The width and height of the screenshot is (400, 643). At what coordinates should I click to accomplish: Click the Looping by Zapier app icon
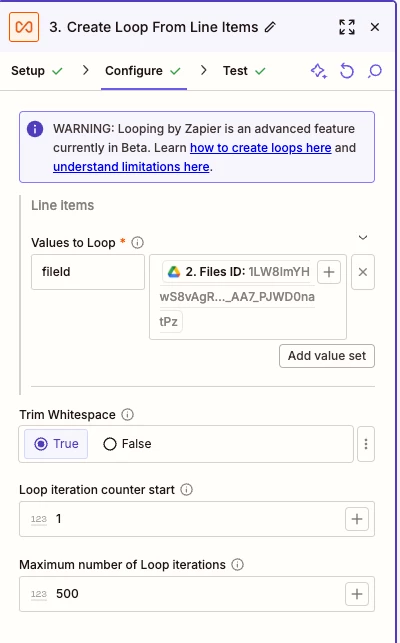[x=24, y=27]
